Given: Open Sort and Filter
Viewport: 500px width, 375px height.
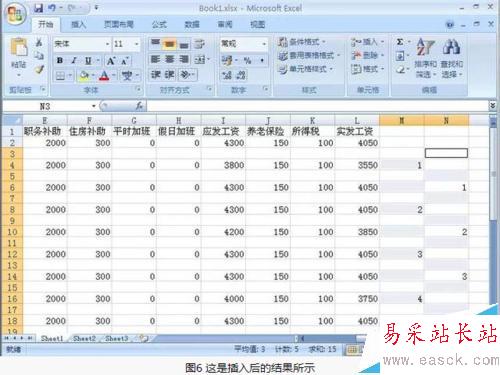Looking at the screenshot, I should (426, 58).
